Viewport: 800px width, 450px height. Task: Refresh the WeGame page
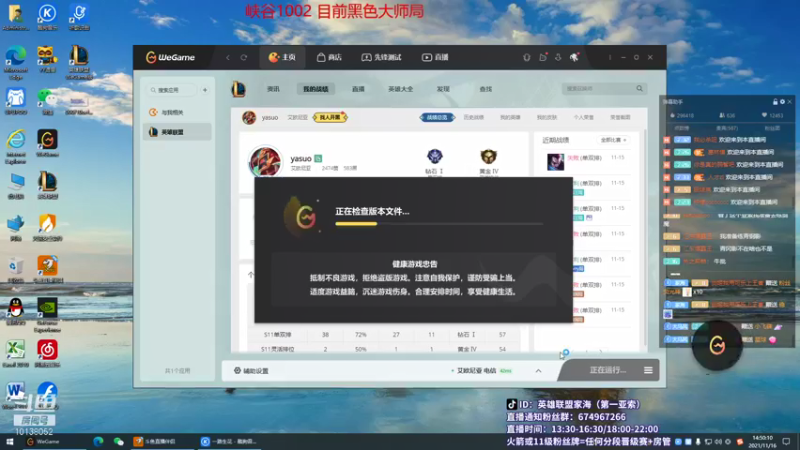point(244,58)
